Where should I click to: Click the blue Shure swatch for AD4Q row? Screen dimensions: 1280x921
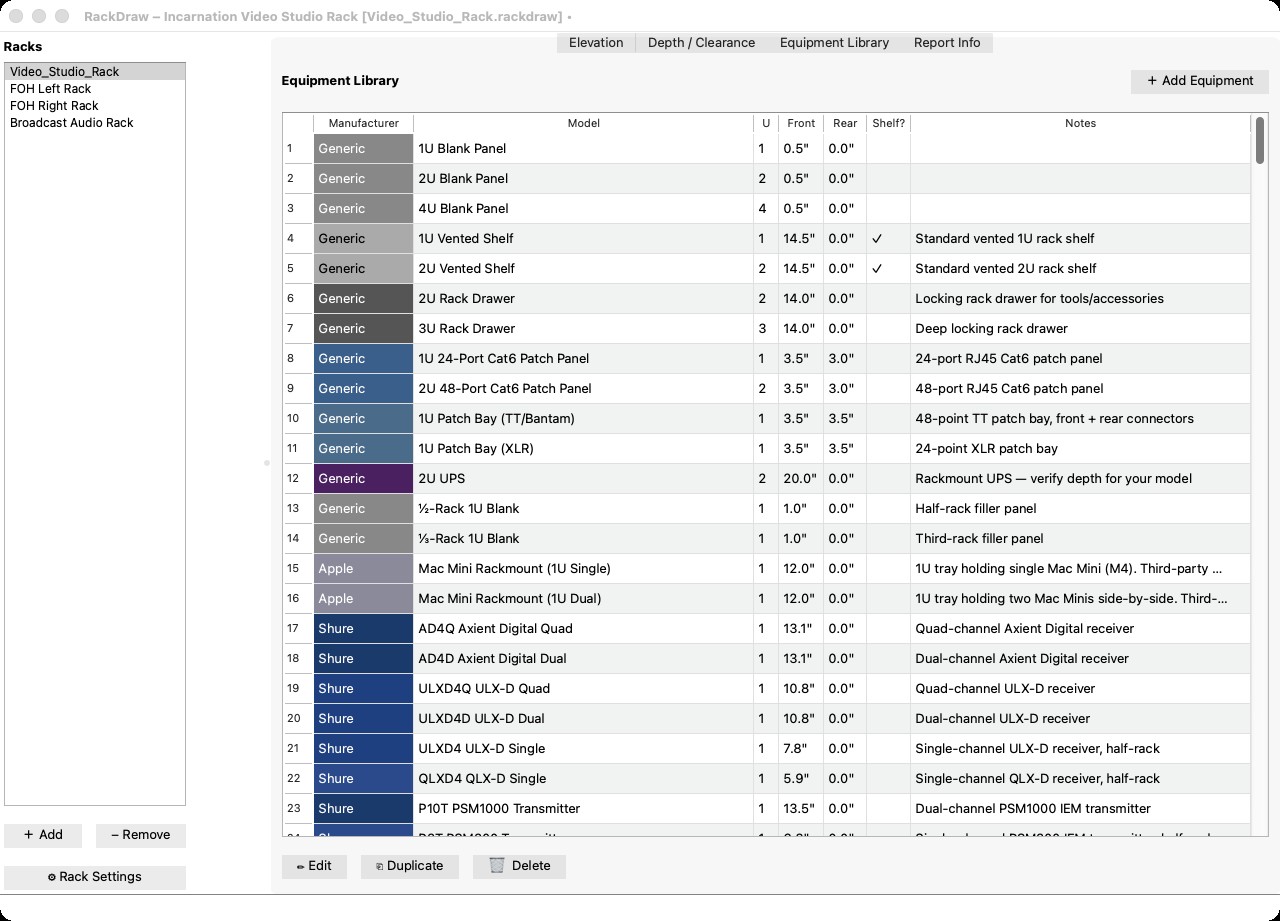coord(363,629)
